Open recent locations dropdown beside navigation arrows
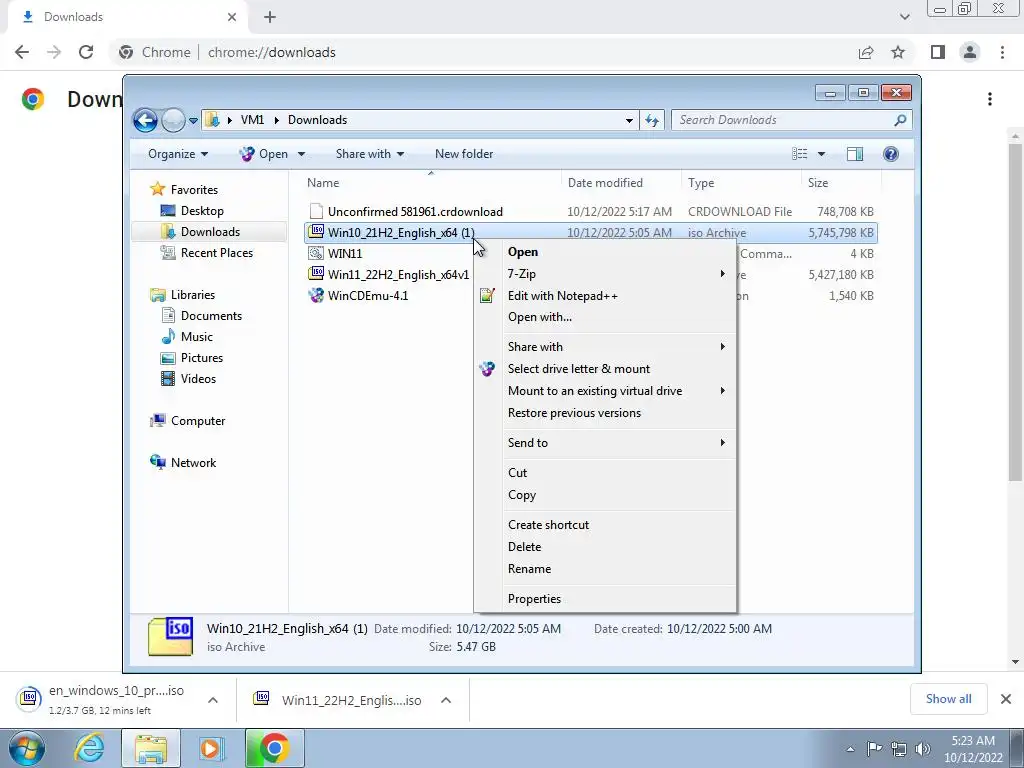1024x768 pixels. click(x=193, y=121)
